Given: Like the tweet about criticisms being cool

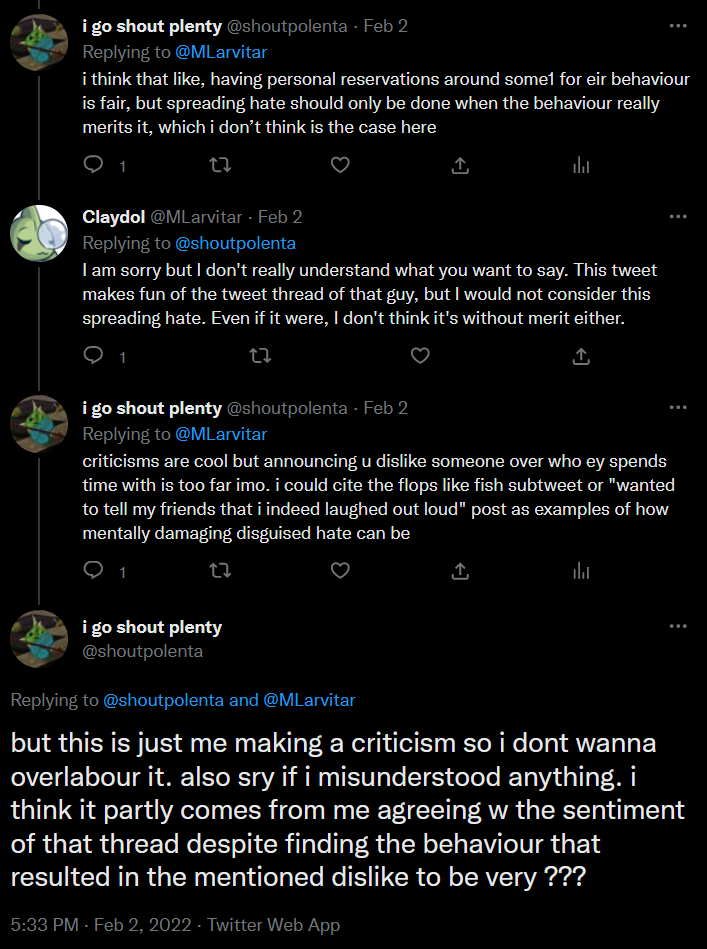Looking at the screenshot, I should pyautogui.click(x=340, y=570).
